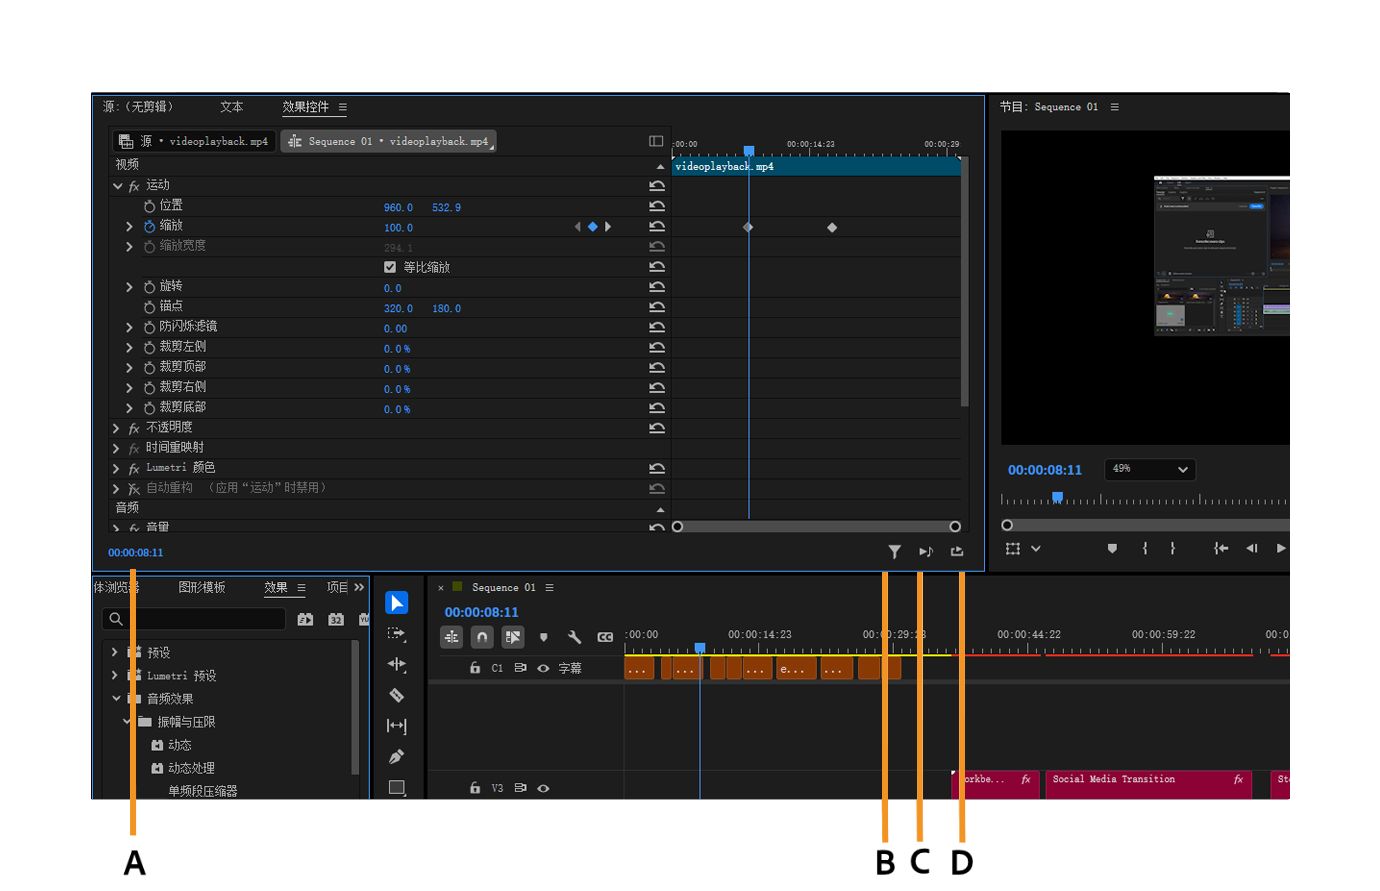
Task: Toggle the timeline view icon in Effect Controls
Action: pos(656,141)
